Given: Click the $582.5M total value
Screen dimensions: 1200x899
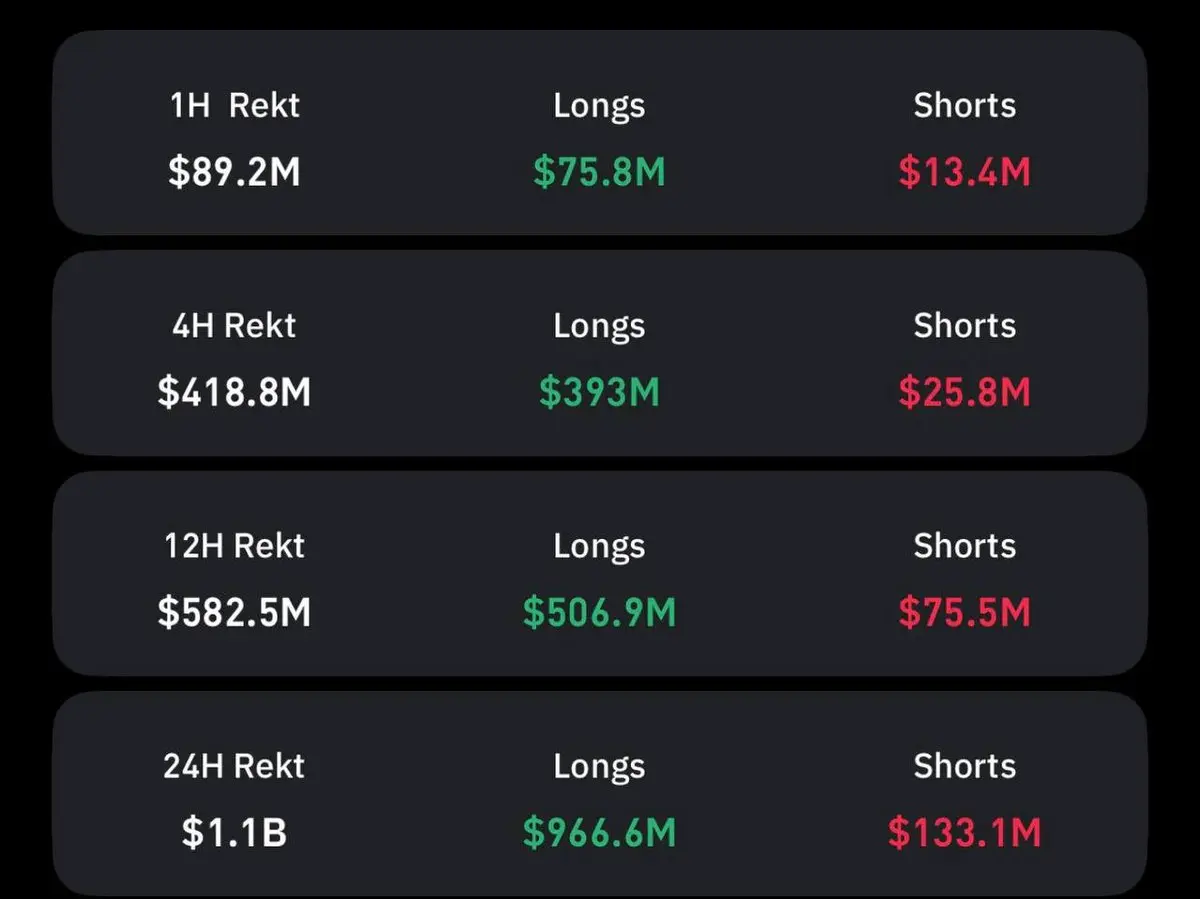Looking at the screenshot, I should coord(234,612).
